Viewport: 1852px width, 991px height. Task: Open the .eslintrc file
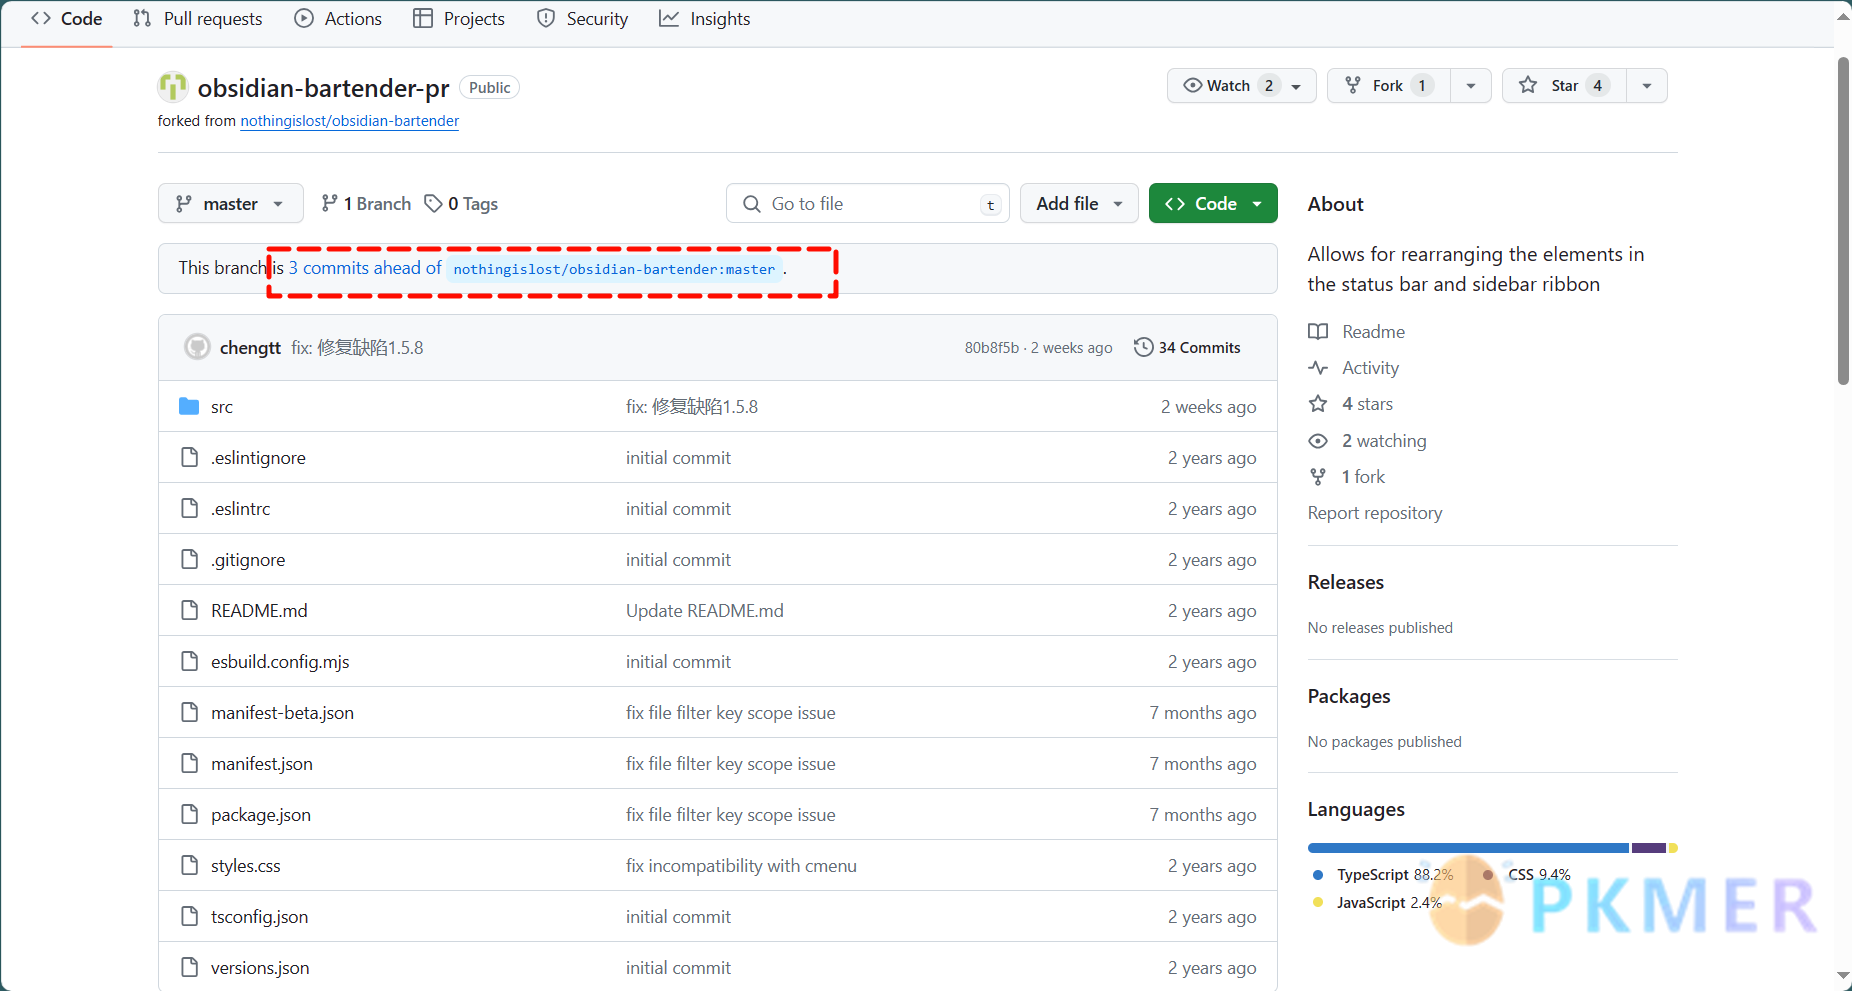(240, 509)
